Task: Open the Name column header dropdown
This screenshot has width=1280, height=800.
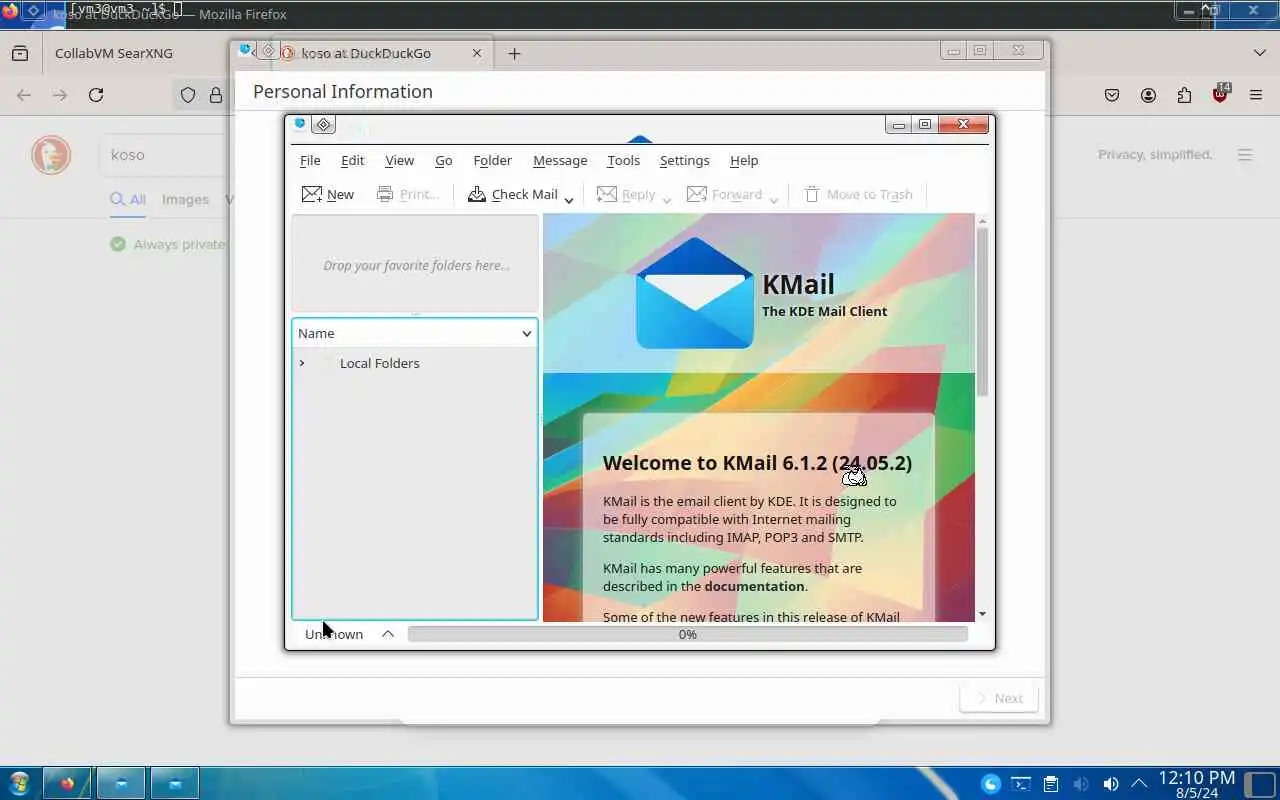Action: (527, 333)
